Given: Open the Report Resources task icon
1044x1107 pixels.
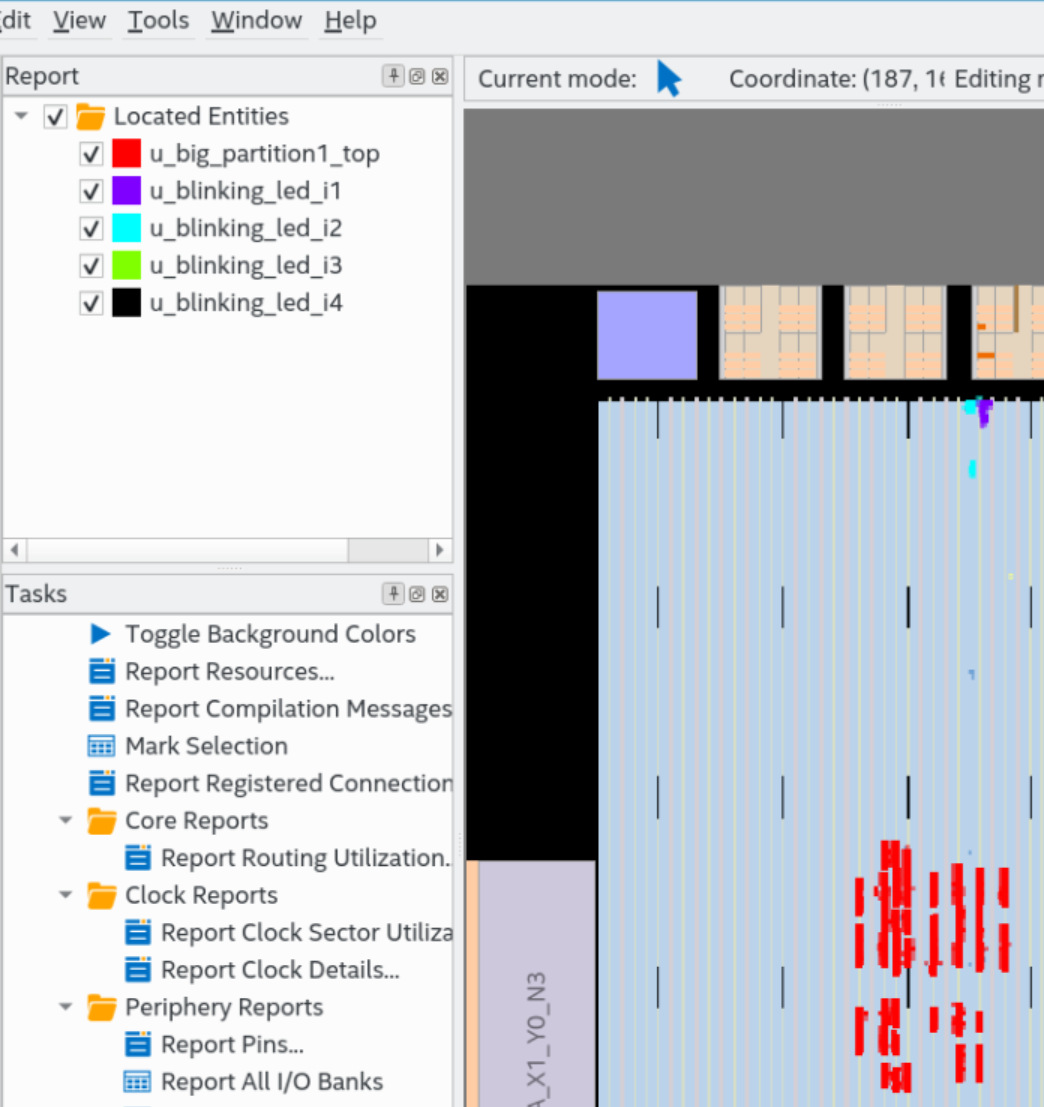Looking at the screenshot, I should point(102,671).
